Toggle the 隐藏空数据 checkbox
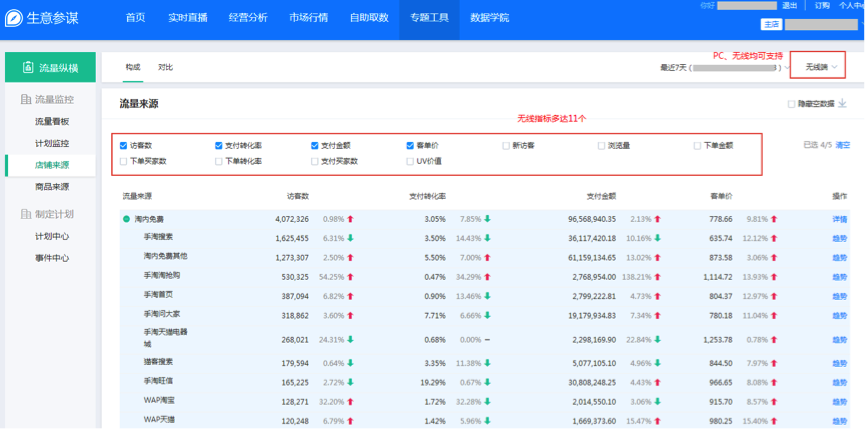 (x=791, y=103)
